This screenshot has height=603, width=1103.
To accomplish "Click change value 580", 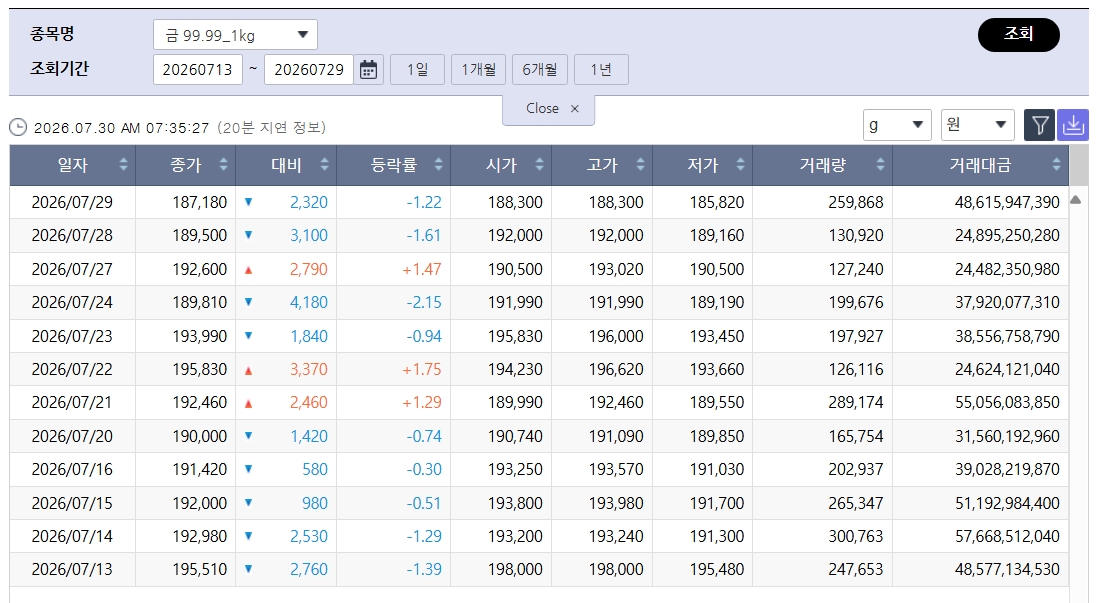I will pos(315,469).
